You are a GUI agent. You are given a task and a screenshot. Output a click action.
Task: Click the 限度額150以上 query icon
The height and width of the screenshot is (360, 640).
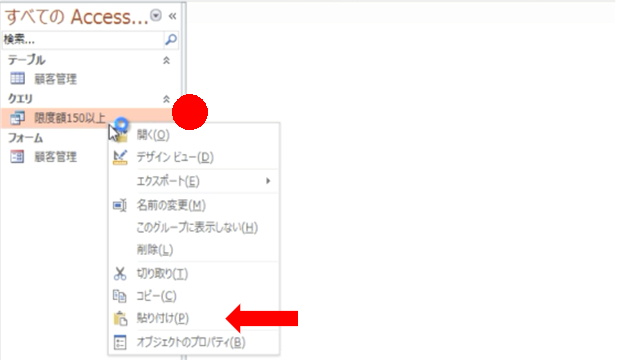(x=18, y=118)
